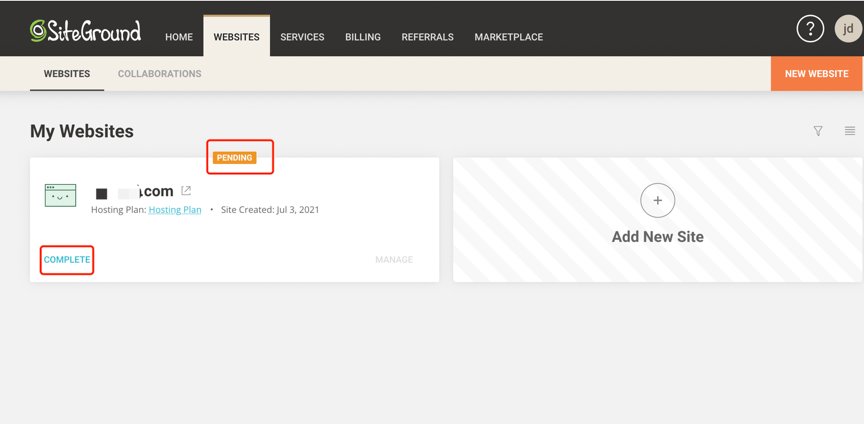Open BILLING in top navigation
This screenshot has height=424, width=864.
tap(363, 37)
